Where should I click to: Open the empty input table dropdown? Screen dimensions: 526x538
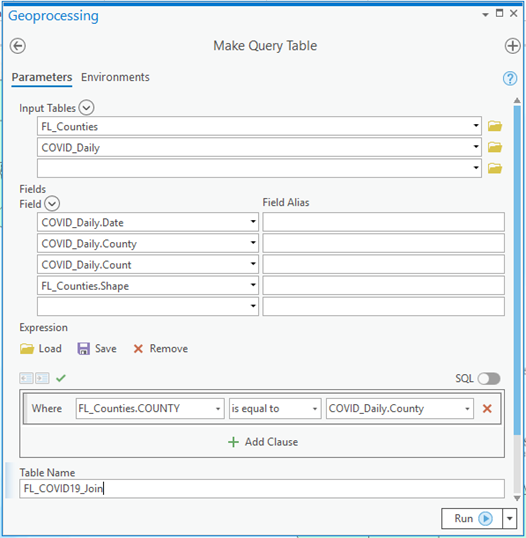(x=476, y=168)
